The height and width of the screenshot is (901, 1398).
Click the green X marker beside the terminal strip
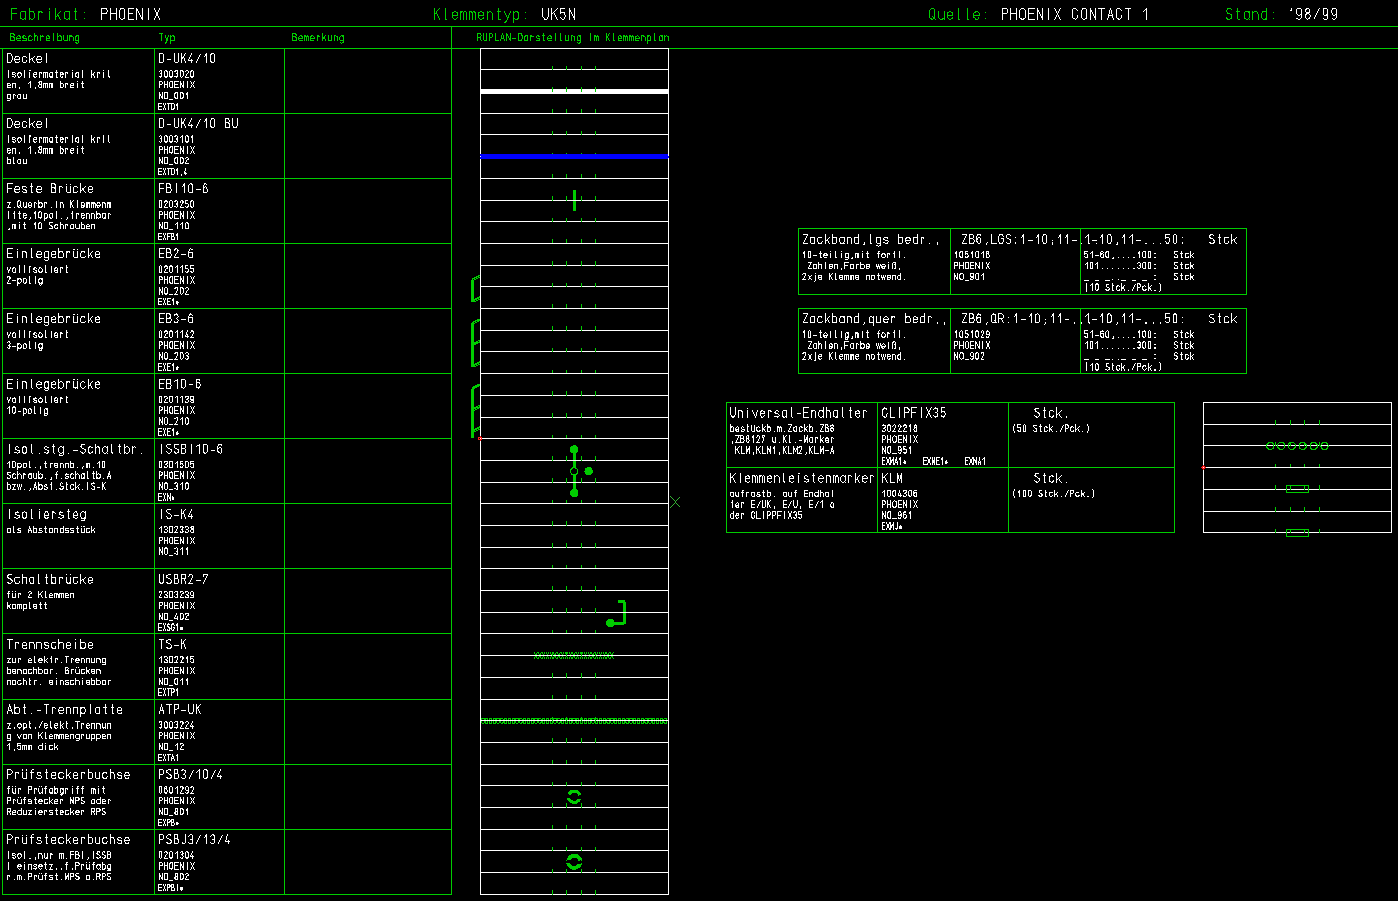675,502
